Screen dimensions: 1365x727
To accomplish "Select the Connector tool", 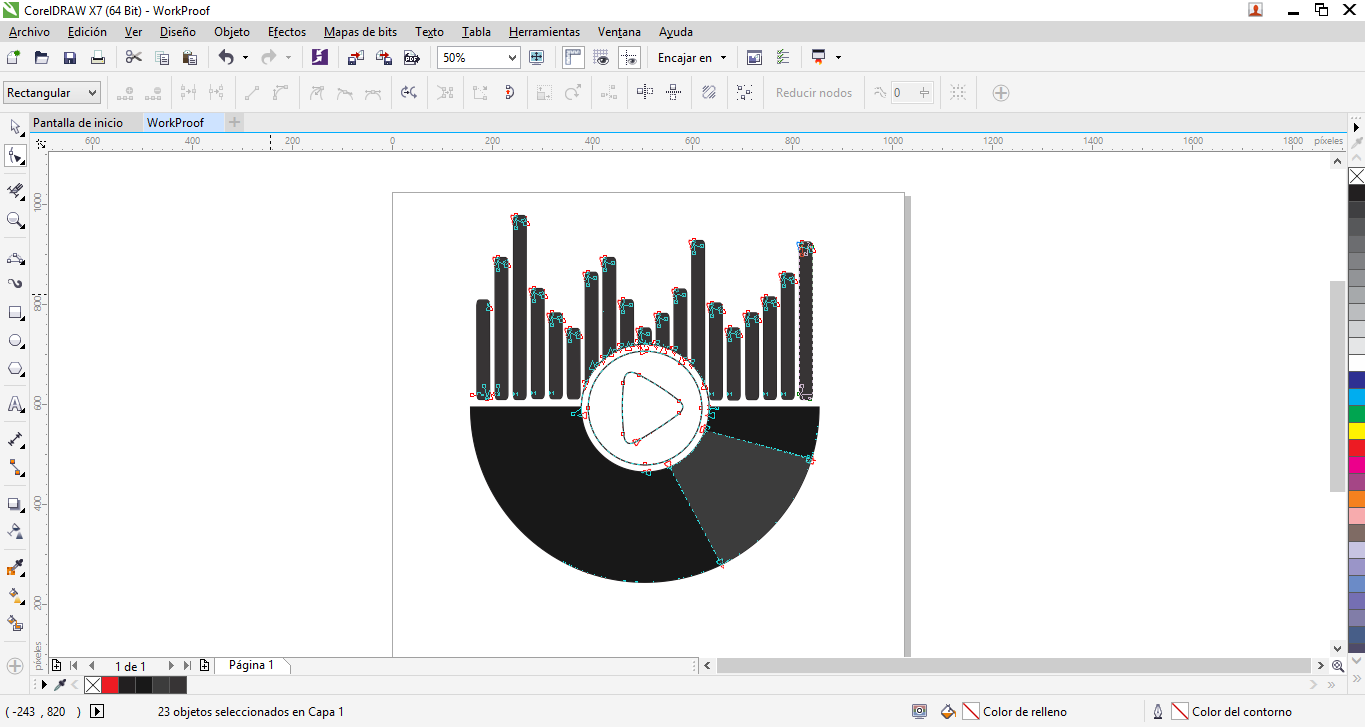I will [15, 467].
